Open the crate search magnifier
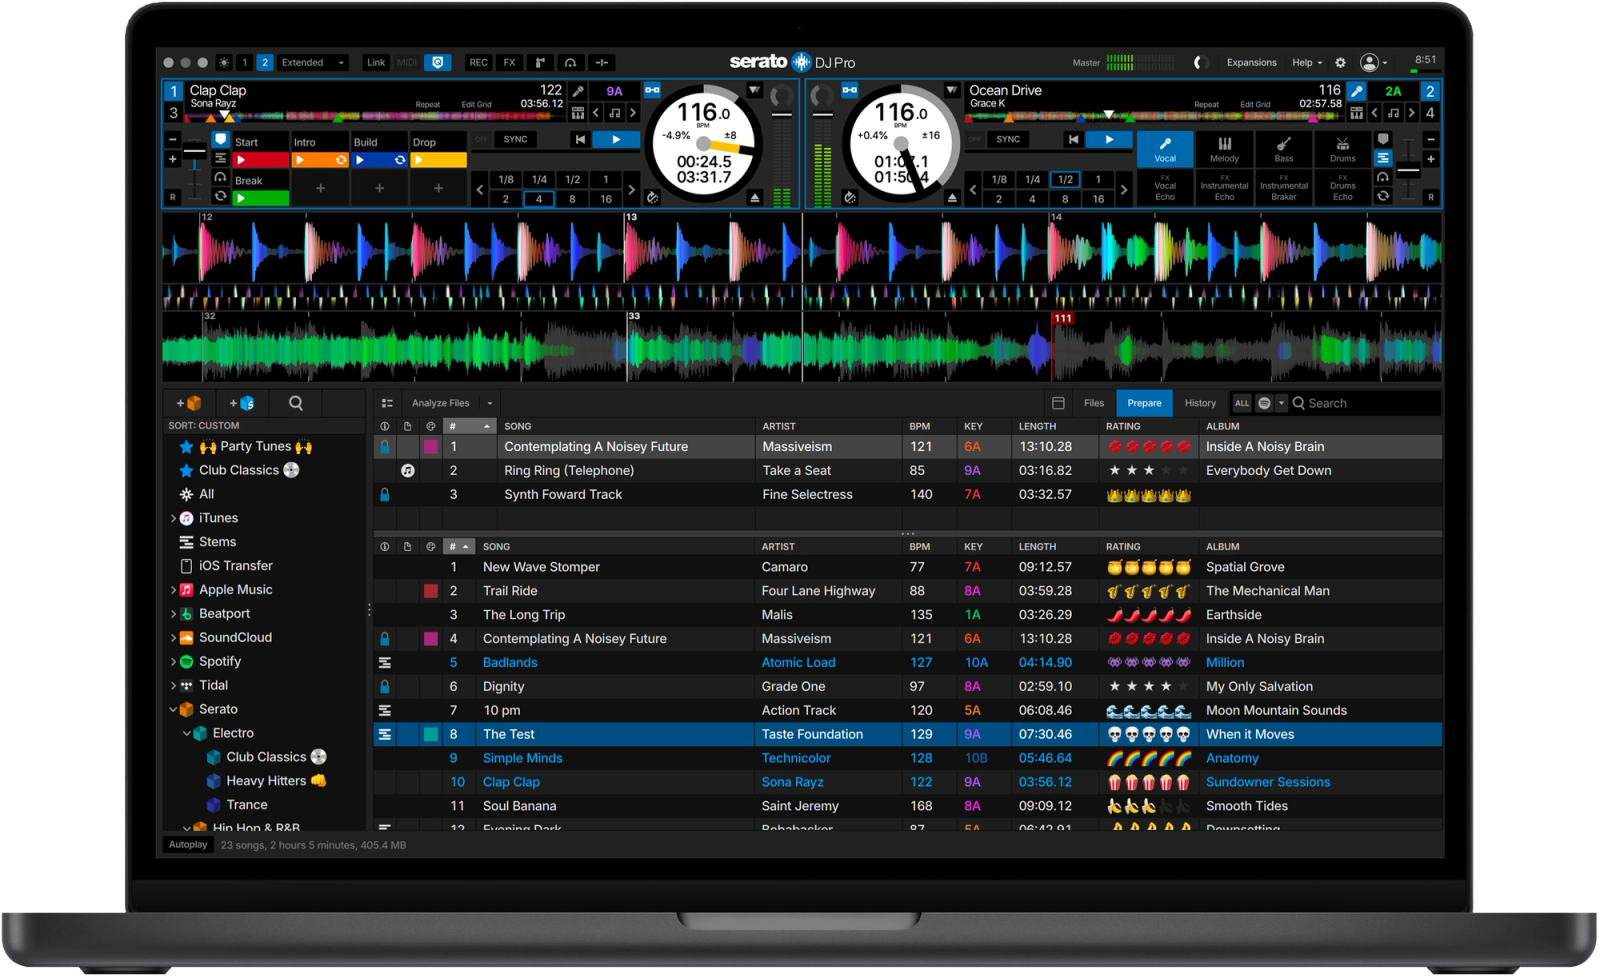 coord(296,404)
